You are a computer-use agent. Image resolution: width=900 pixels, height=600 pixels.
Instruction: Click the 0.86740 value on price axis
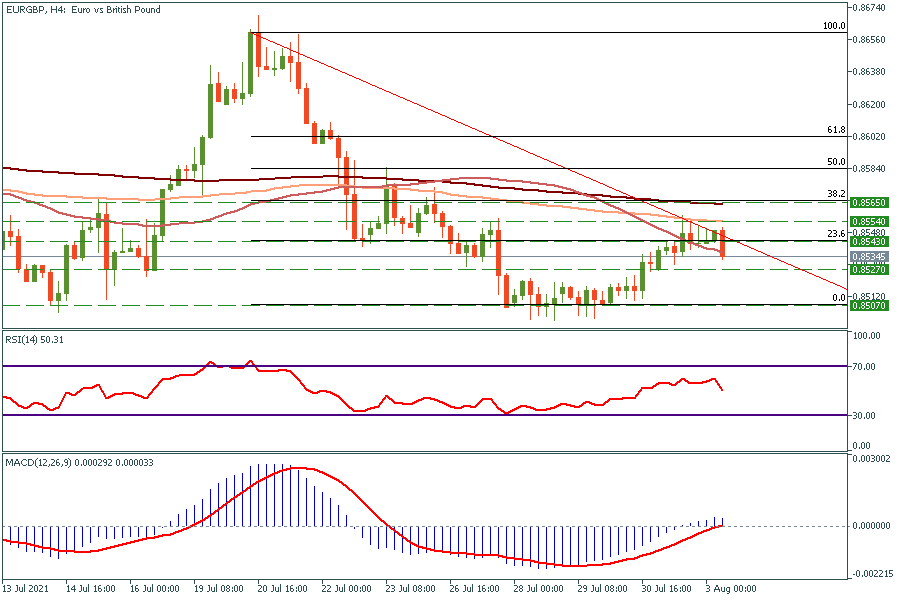(x=869, y=8)
